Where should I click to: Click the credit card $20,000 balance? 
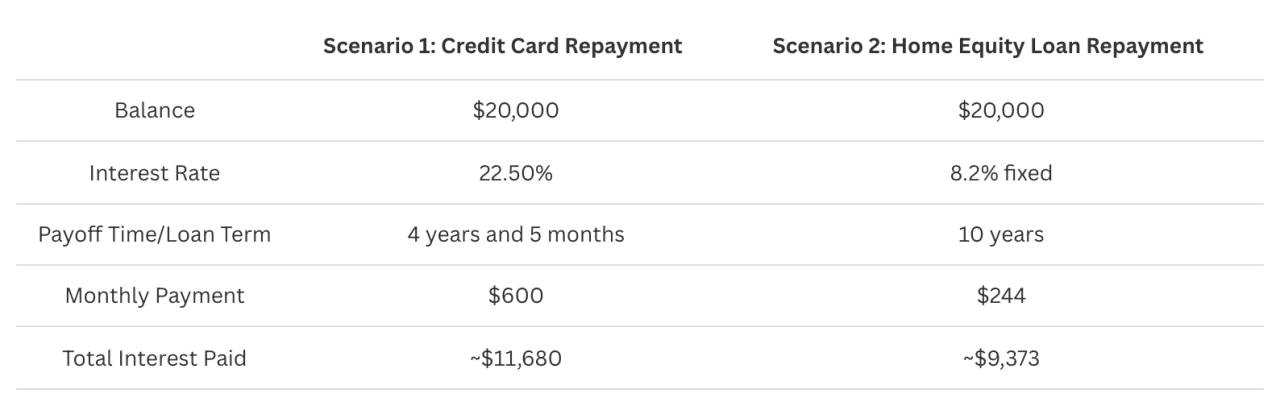[x=516, y=111]
